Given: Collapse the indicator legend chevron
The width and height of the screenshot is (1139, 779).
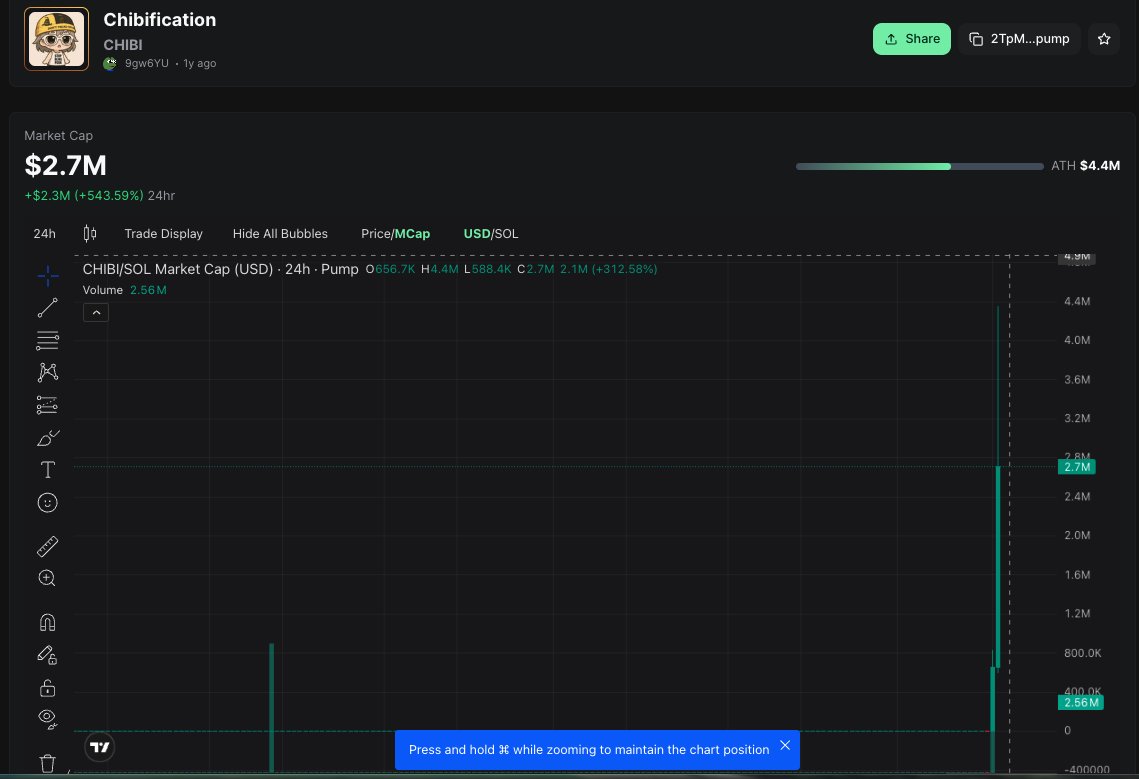Looking at the screenshot, I should [x=96, y=312].
